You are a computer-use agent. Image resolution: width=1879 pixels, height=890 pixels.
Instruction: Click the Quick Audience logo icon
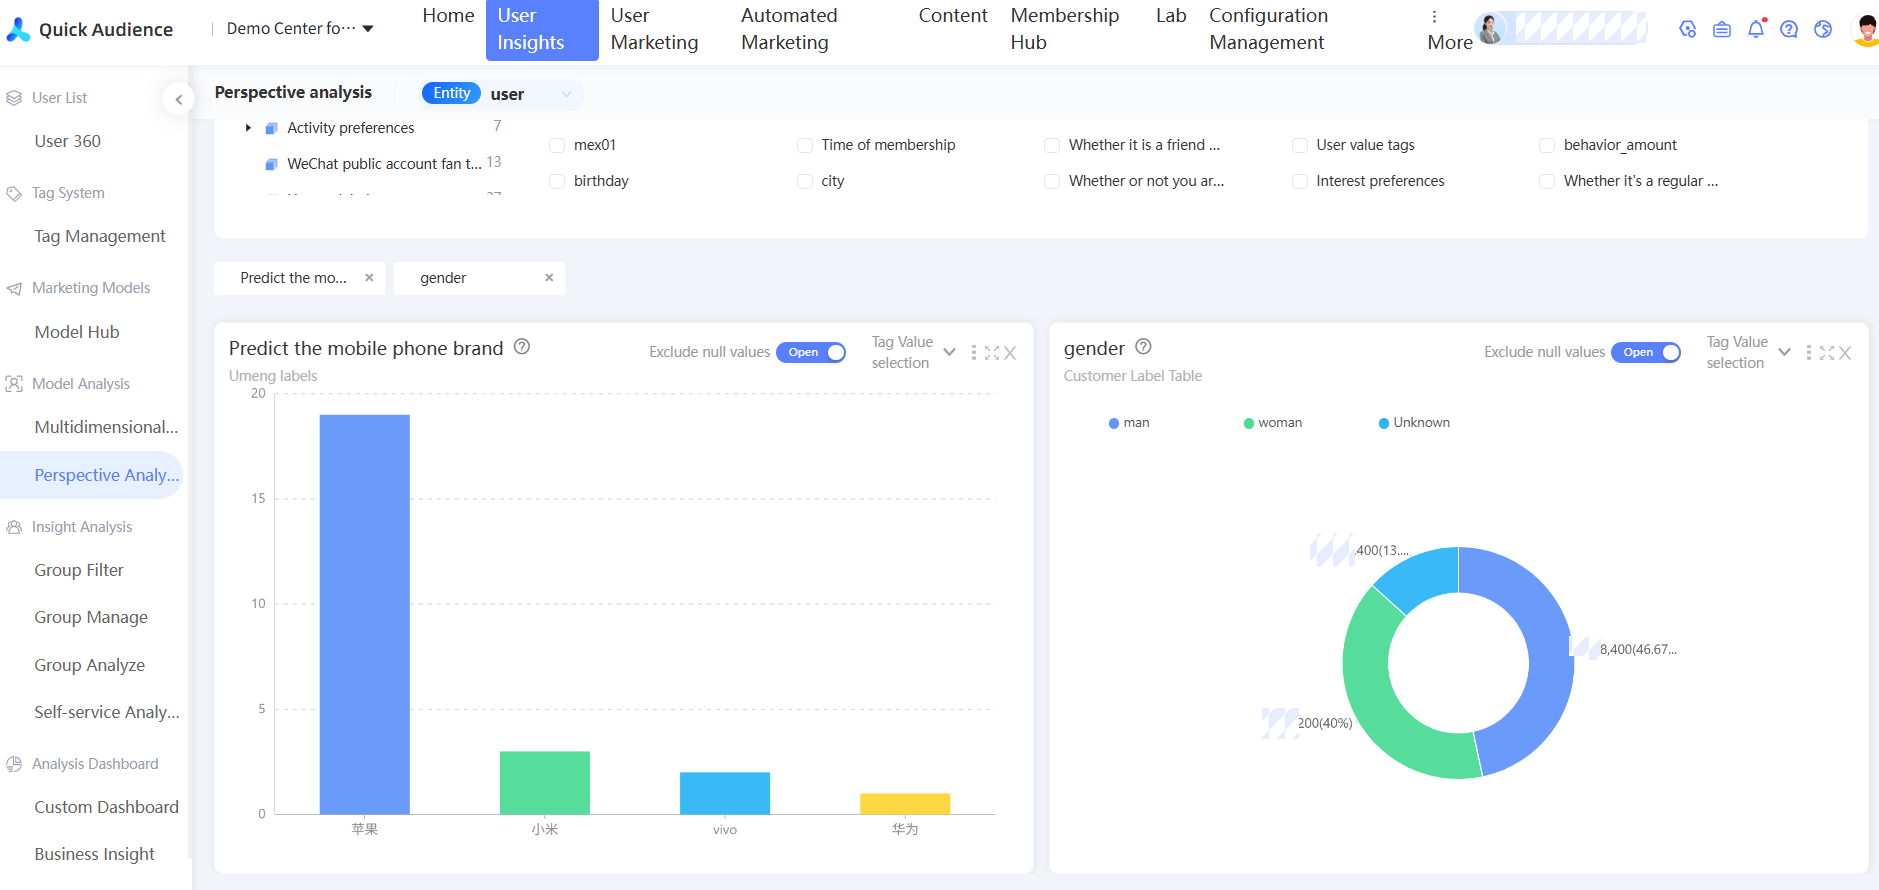(18, 30)
